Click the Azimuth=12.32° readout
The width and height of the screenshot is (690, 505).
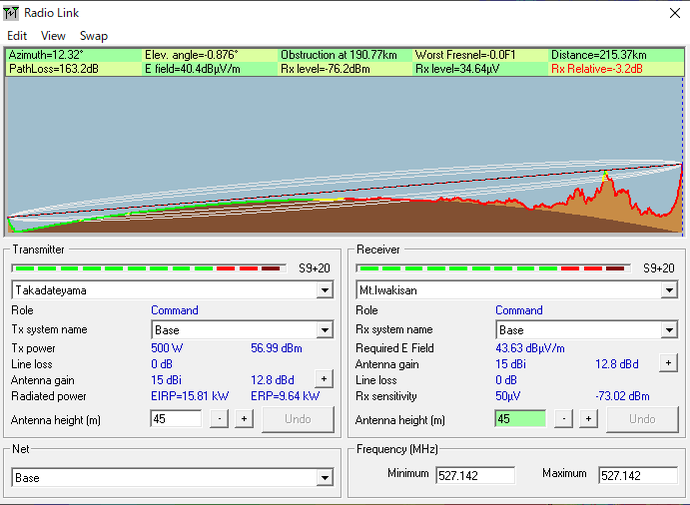pos(46,55)
